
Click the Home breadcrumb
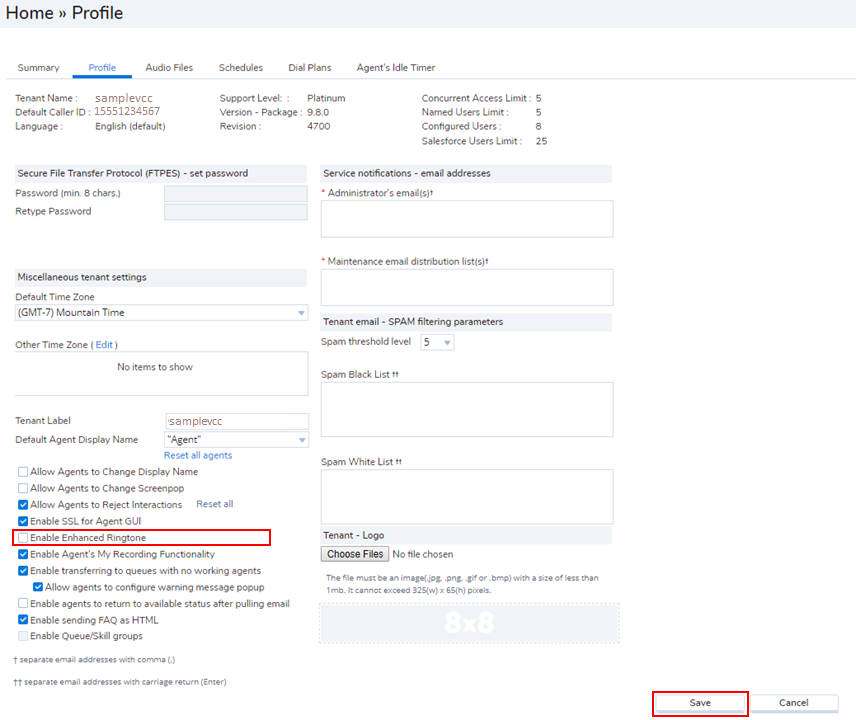[x=29, y=13]
